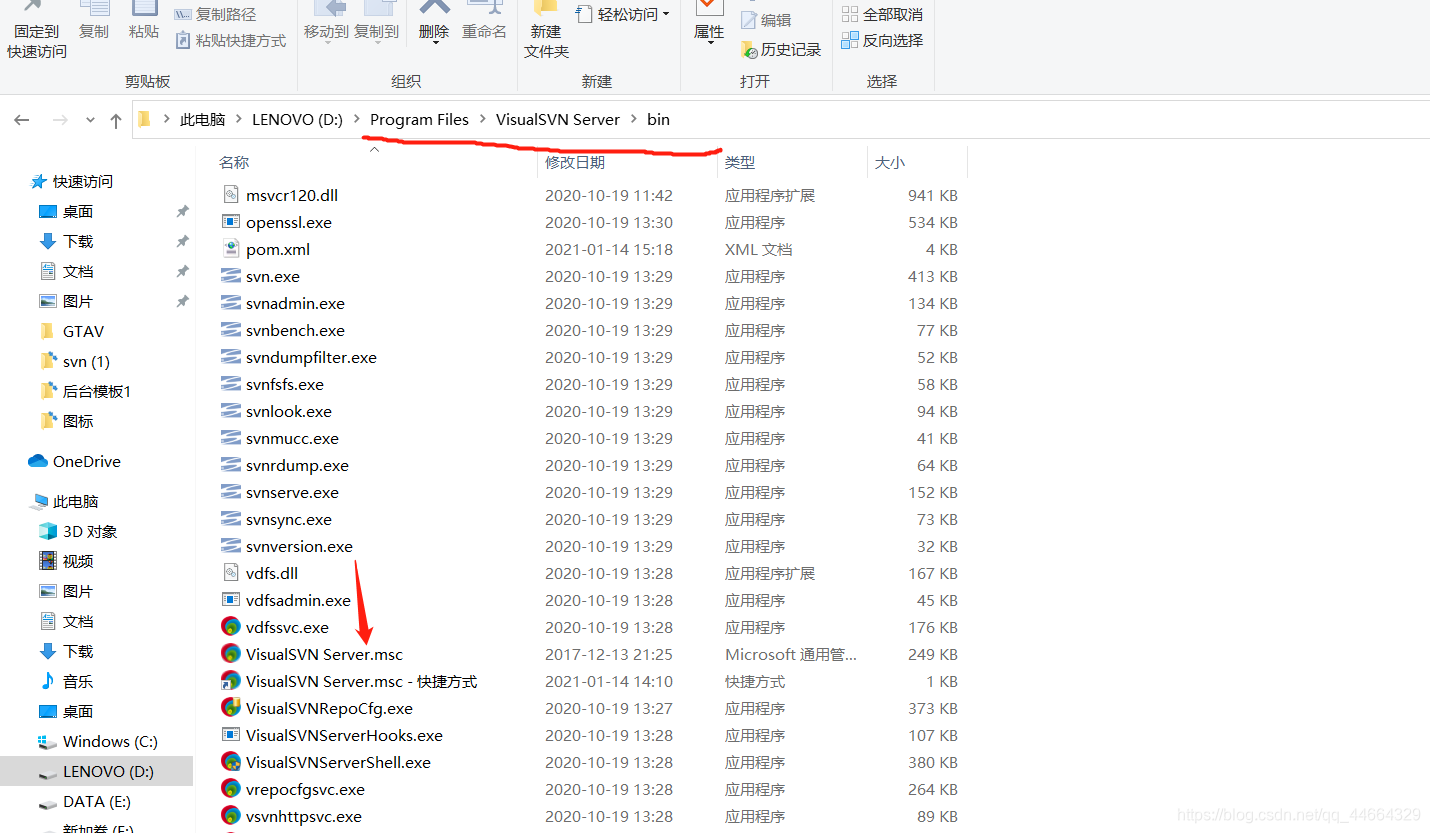This screenshot has height=833, width=1430.
Task: Select the svnrdump.exe file name
Action: (x=297, y=465)
